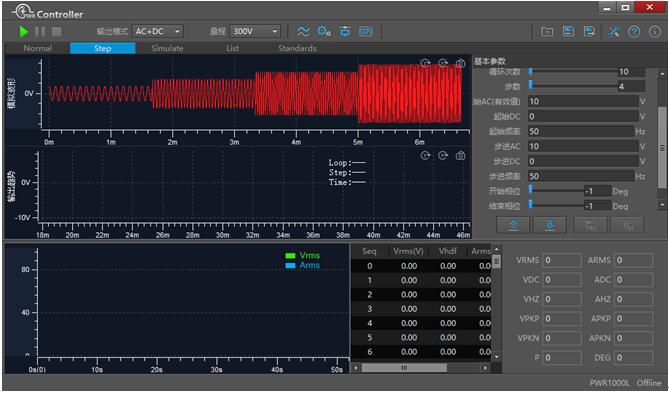669x393 pixels.
Task: Toggle the blue Arms legend entry
Action: pyautogui.click(x=303, y=265)
